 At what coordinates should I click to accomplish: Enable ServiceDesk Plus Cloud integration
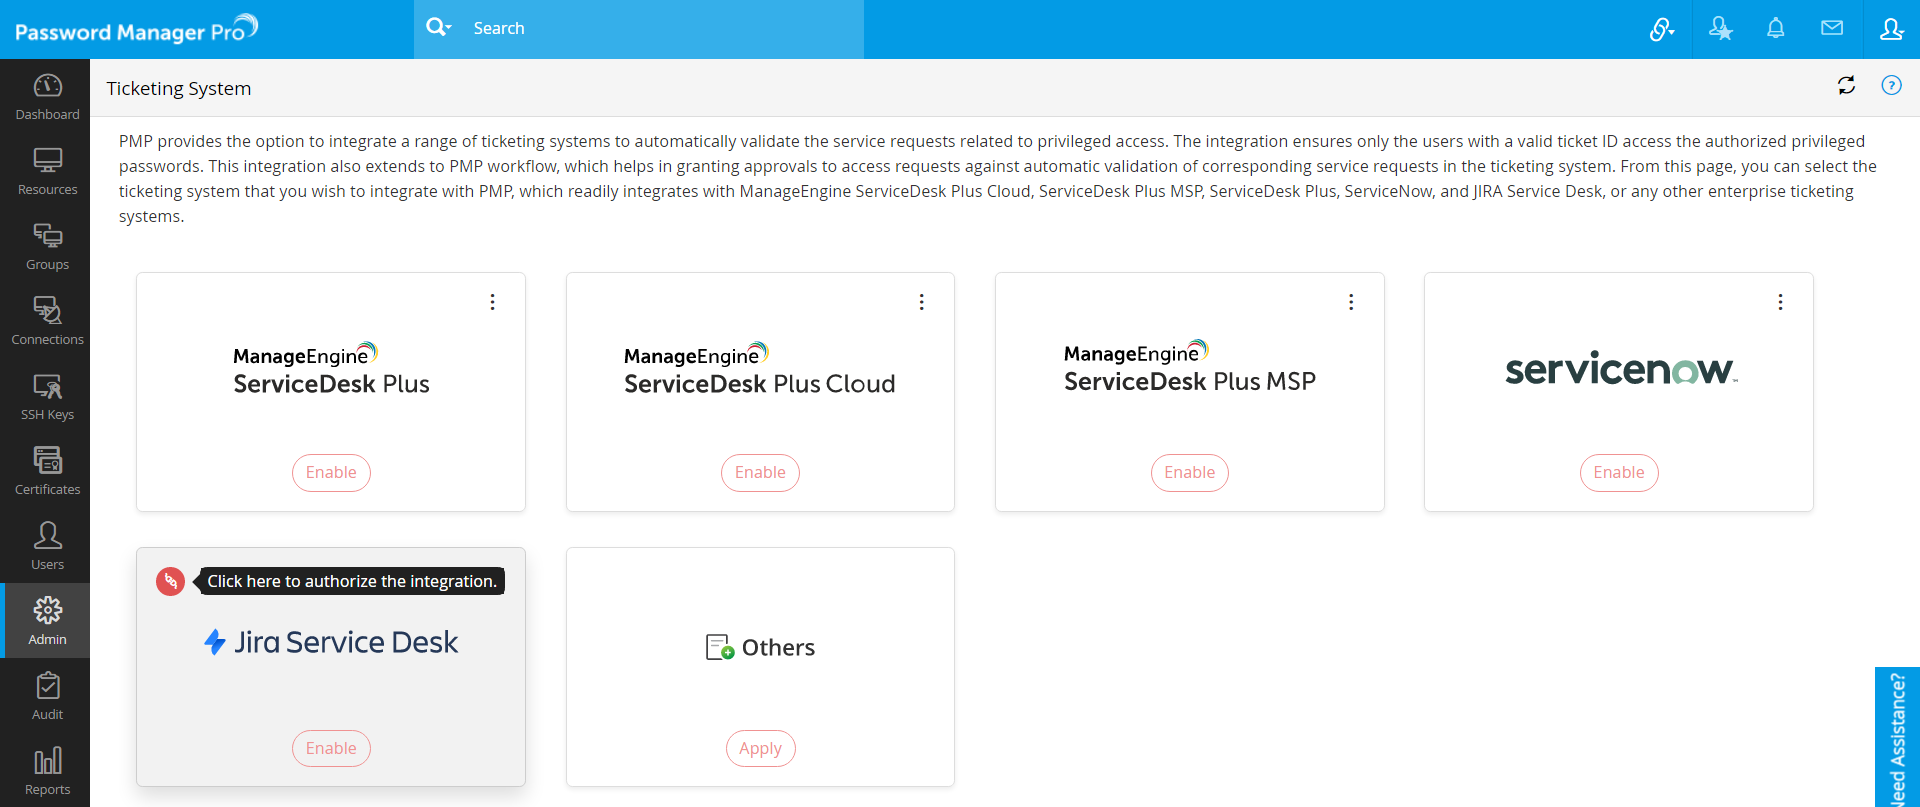pyautogui.click(x=760, y=473)
